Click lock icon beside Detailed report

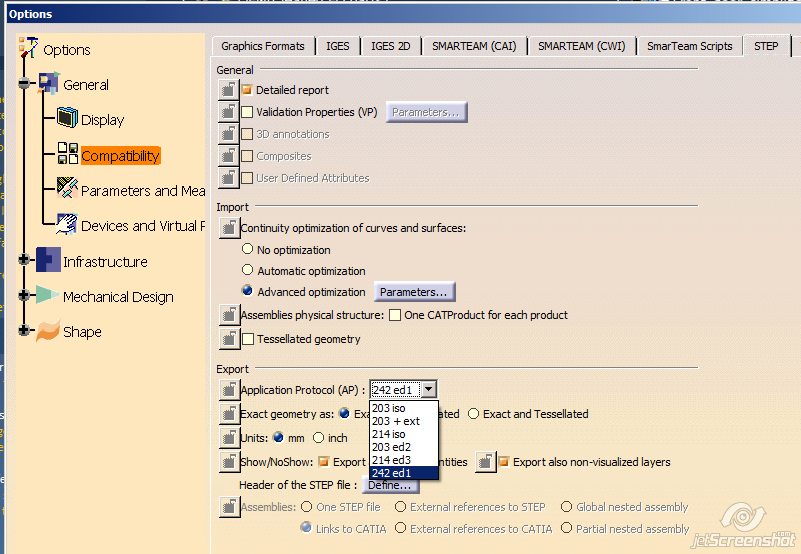(x=228, y=90)
